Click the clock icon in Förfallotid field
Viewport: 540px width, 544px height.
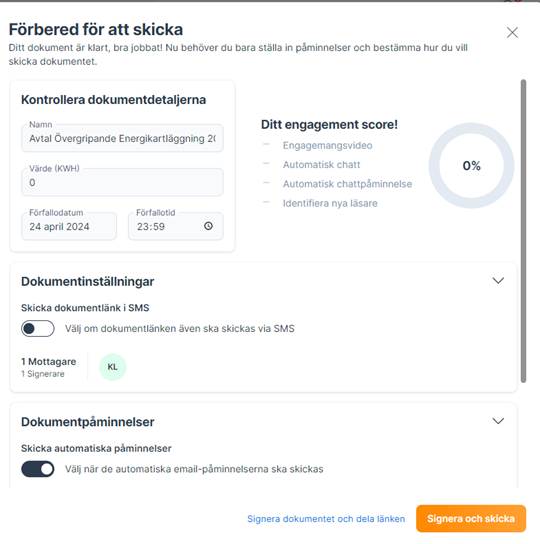coord(208,226)
